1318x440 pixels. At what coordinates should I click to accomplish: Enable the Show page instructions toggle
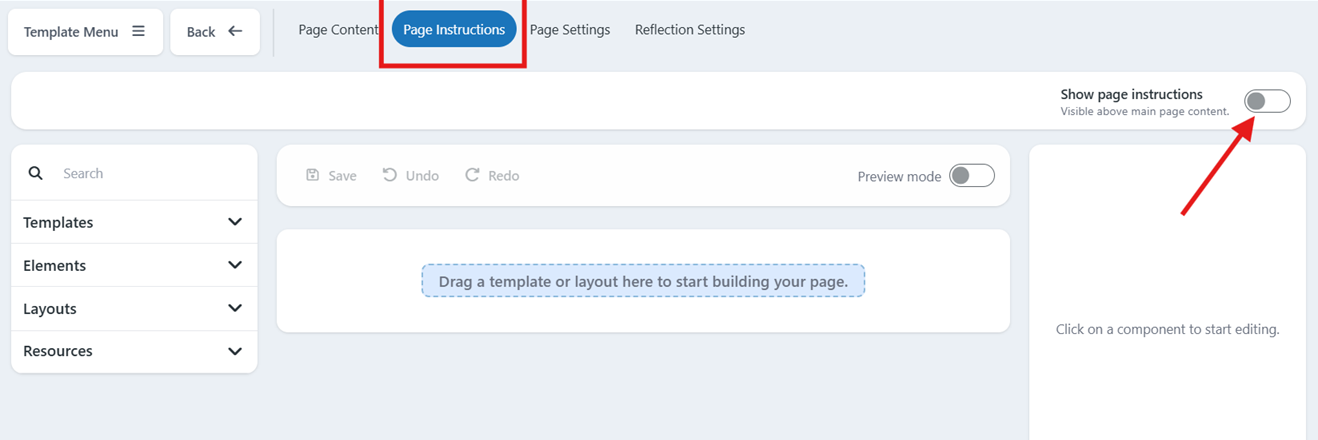[1267, 101]
